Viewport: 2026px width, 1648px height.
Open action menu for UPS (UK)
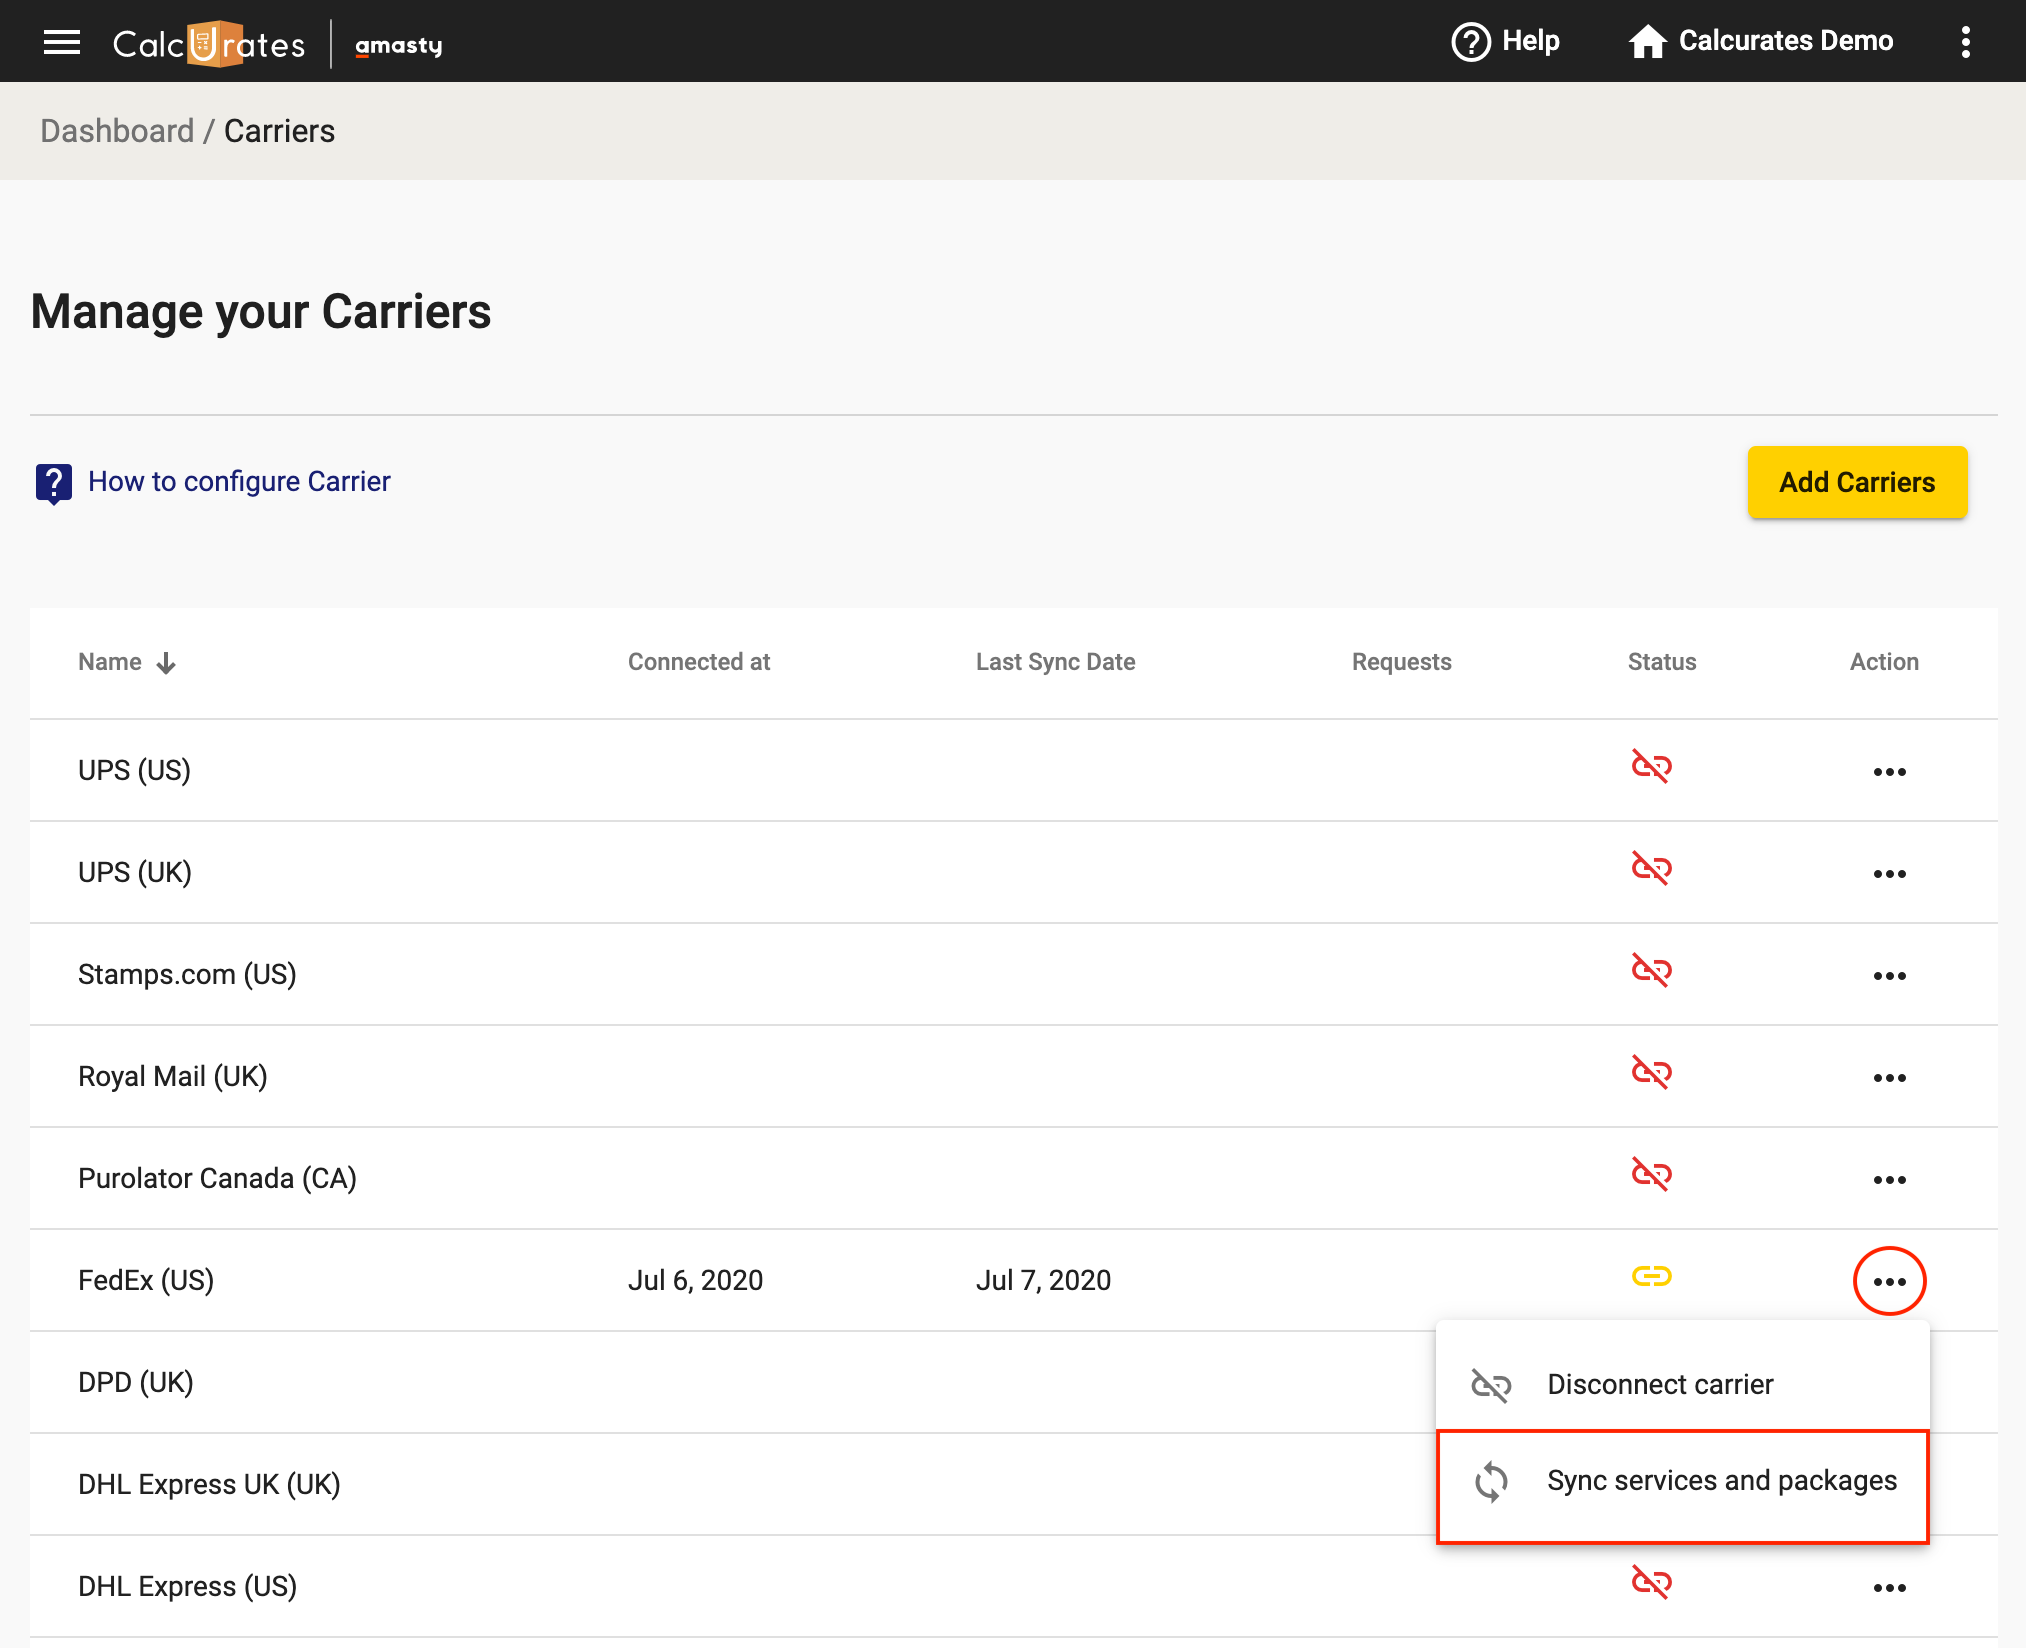coord(1889,874)
